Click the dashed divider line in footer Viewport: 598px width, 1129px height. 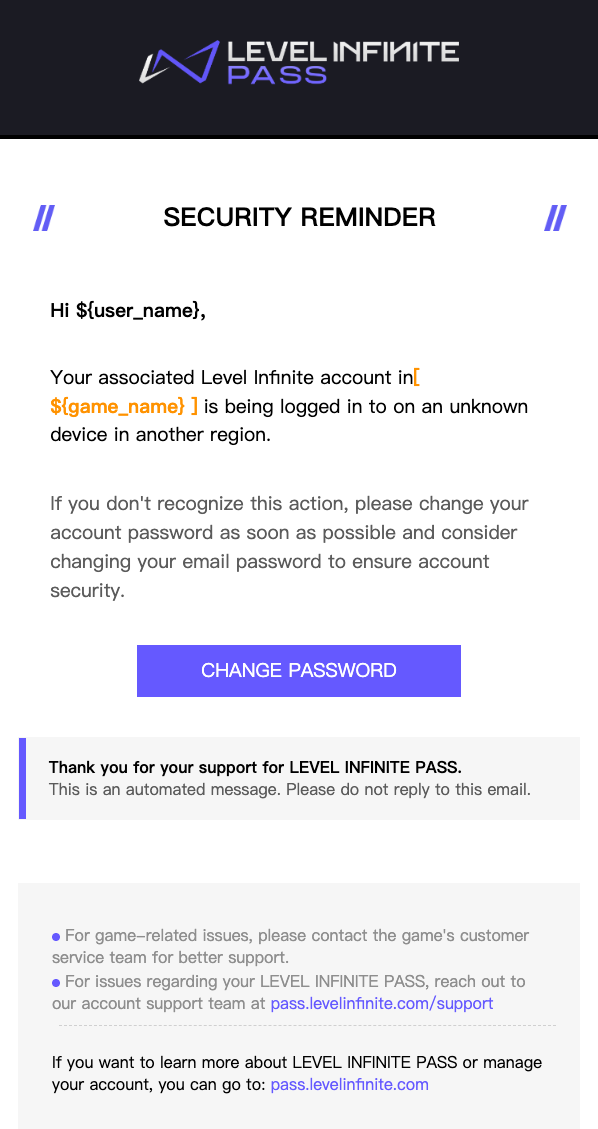click(307, 1025)
